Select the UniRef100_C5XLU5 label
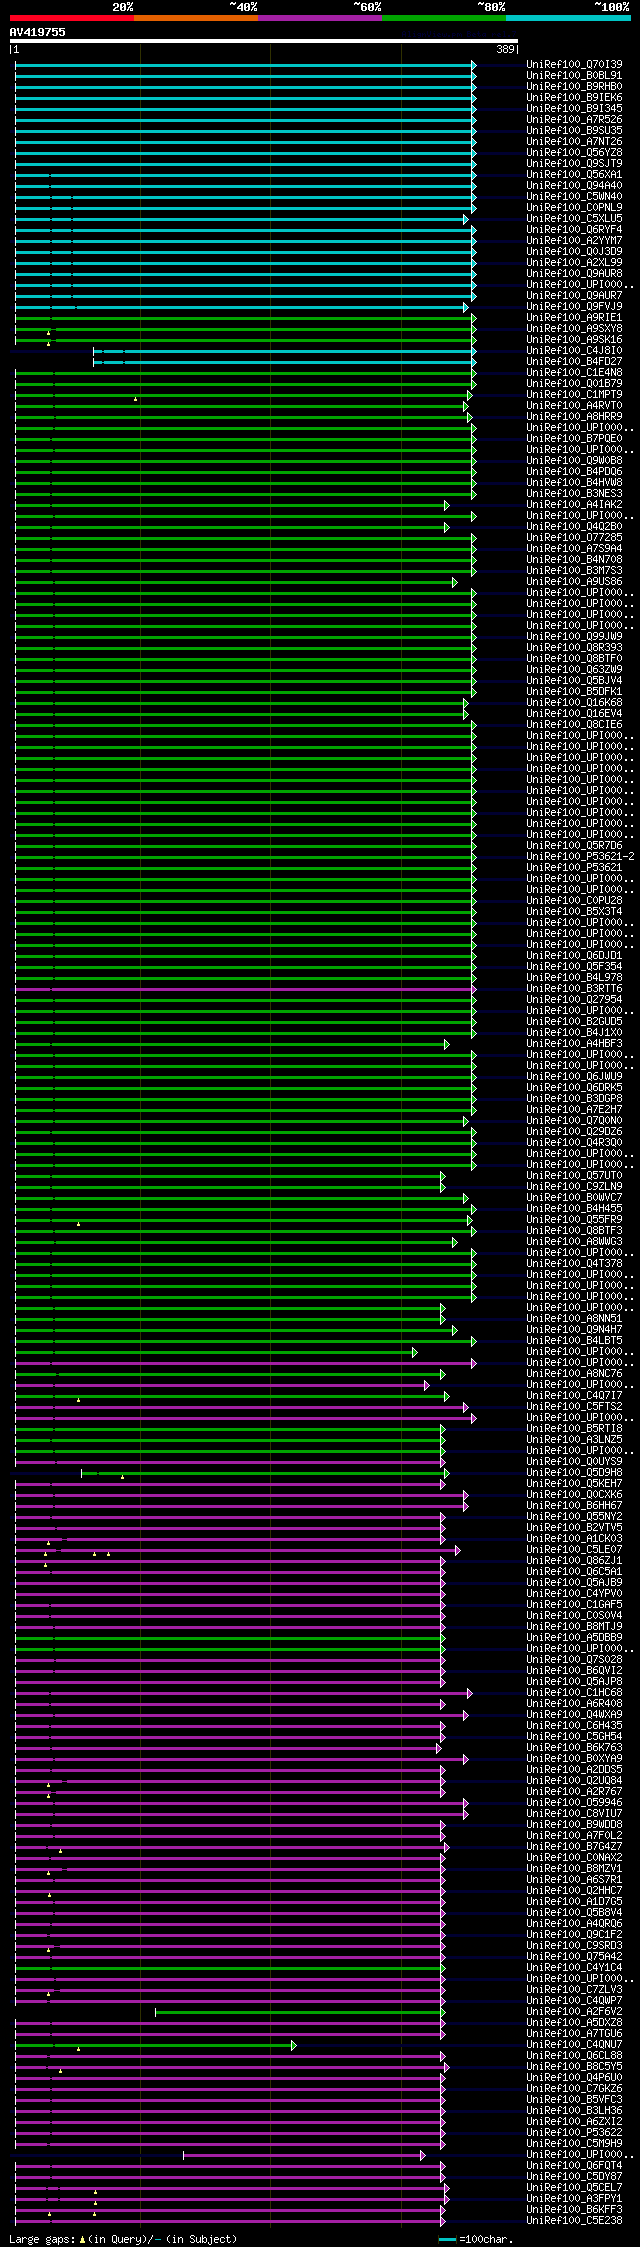The image size is (640, 2247). point(574,218)
